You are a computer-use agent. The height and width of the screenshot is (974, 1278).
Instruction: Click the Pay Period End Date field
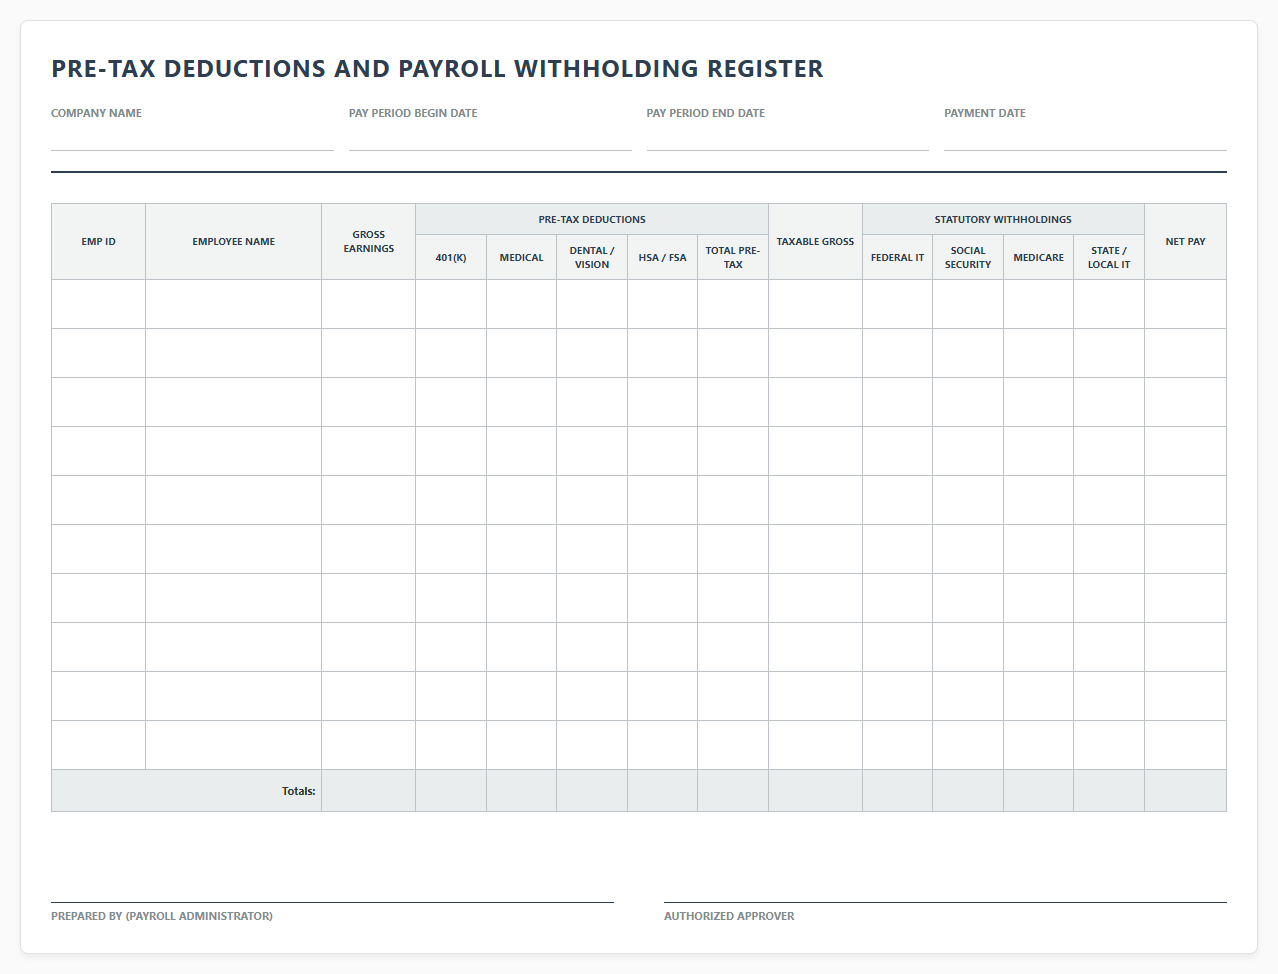point(788,137)
